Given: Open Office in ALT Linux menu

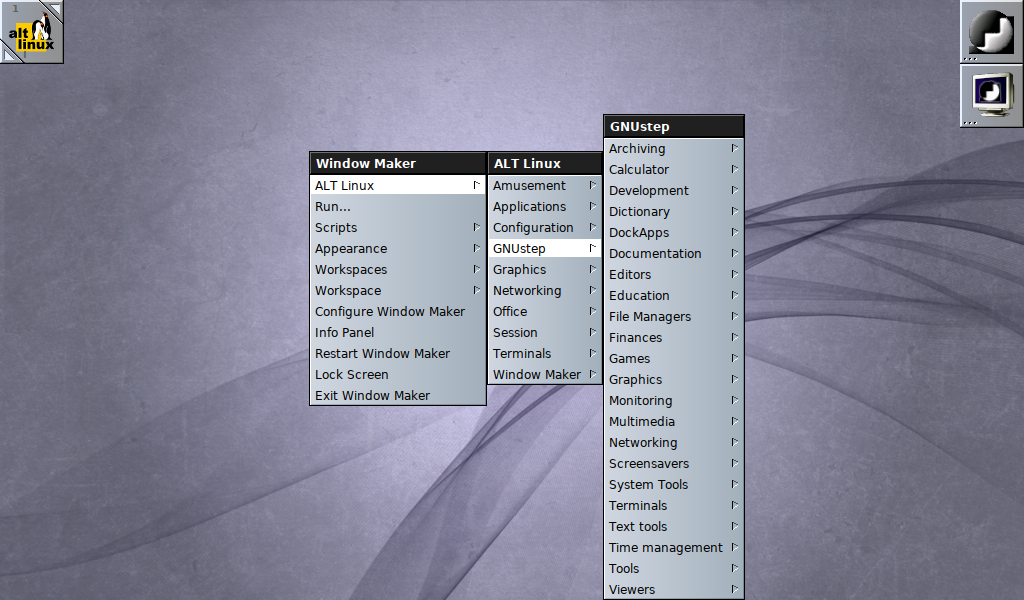Looking at the screenshot, I should [x=545, y=311].
